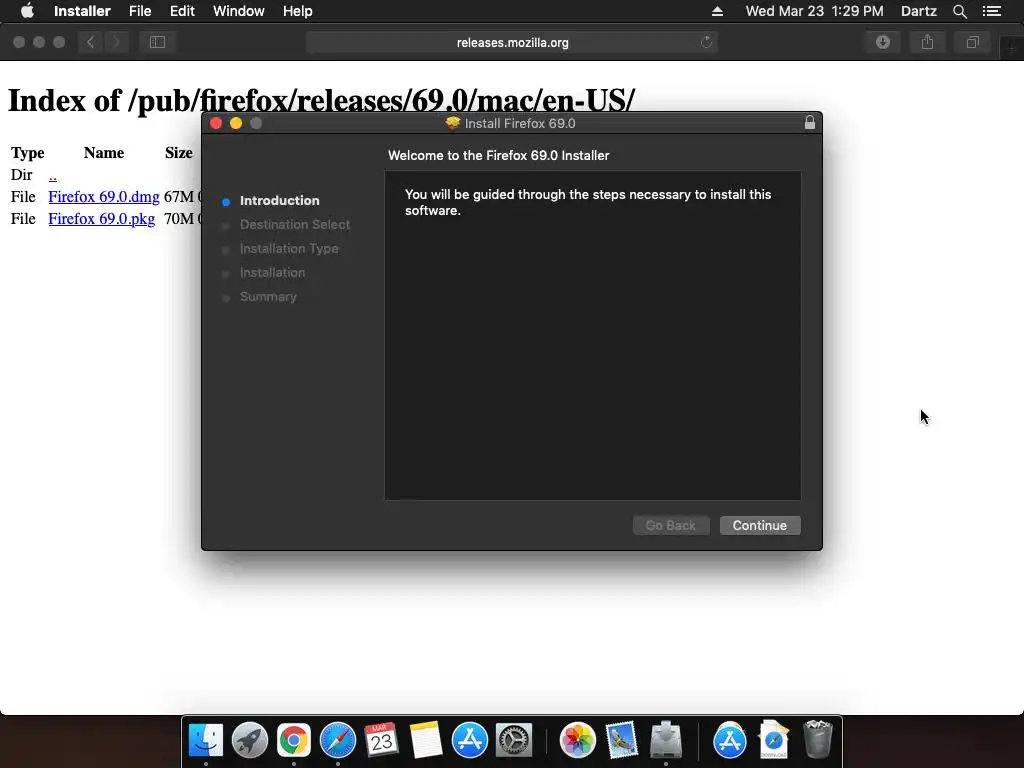This screenshot has height=768, width=1024.
Task: Open Photos icon in Dock
Action: tap(577, 741)
